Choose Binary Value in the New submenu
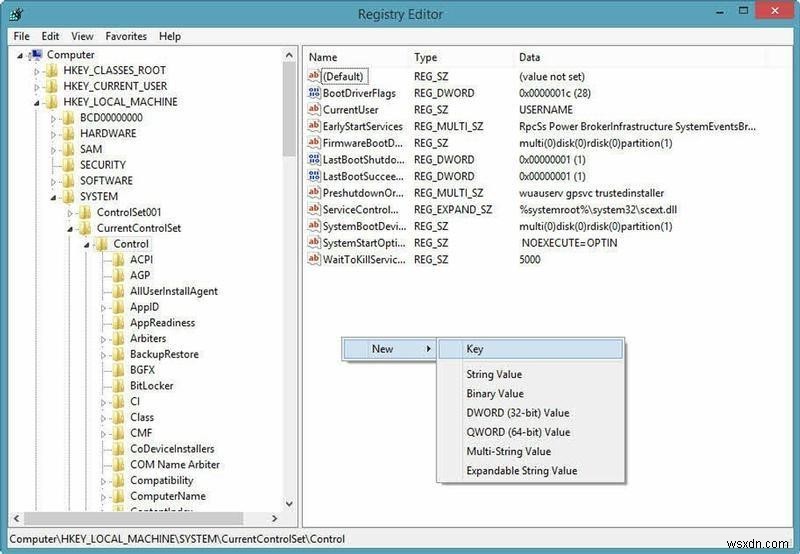Image resolution: width=800 pixels, height=554 pixels. 531,394
